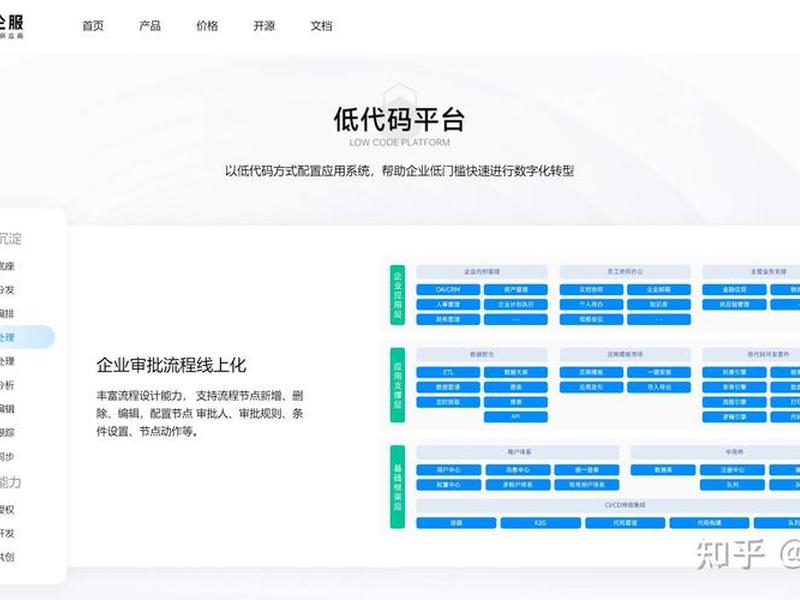The height and width of the screenshot is (600, 800).
Task: Click the 企业审批流程线上化 heading
Action: [171, 365]
